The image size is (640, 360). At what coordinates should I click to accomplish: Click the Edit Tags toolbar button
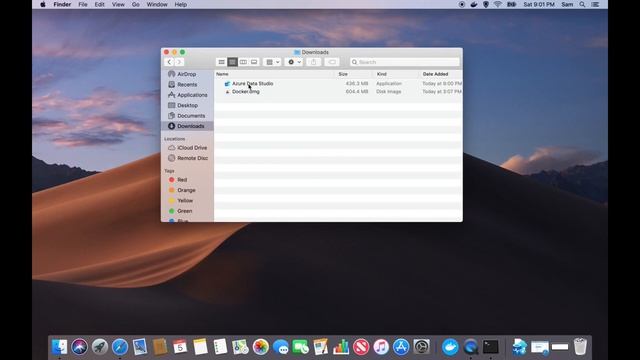(x=332, y=62)
